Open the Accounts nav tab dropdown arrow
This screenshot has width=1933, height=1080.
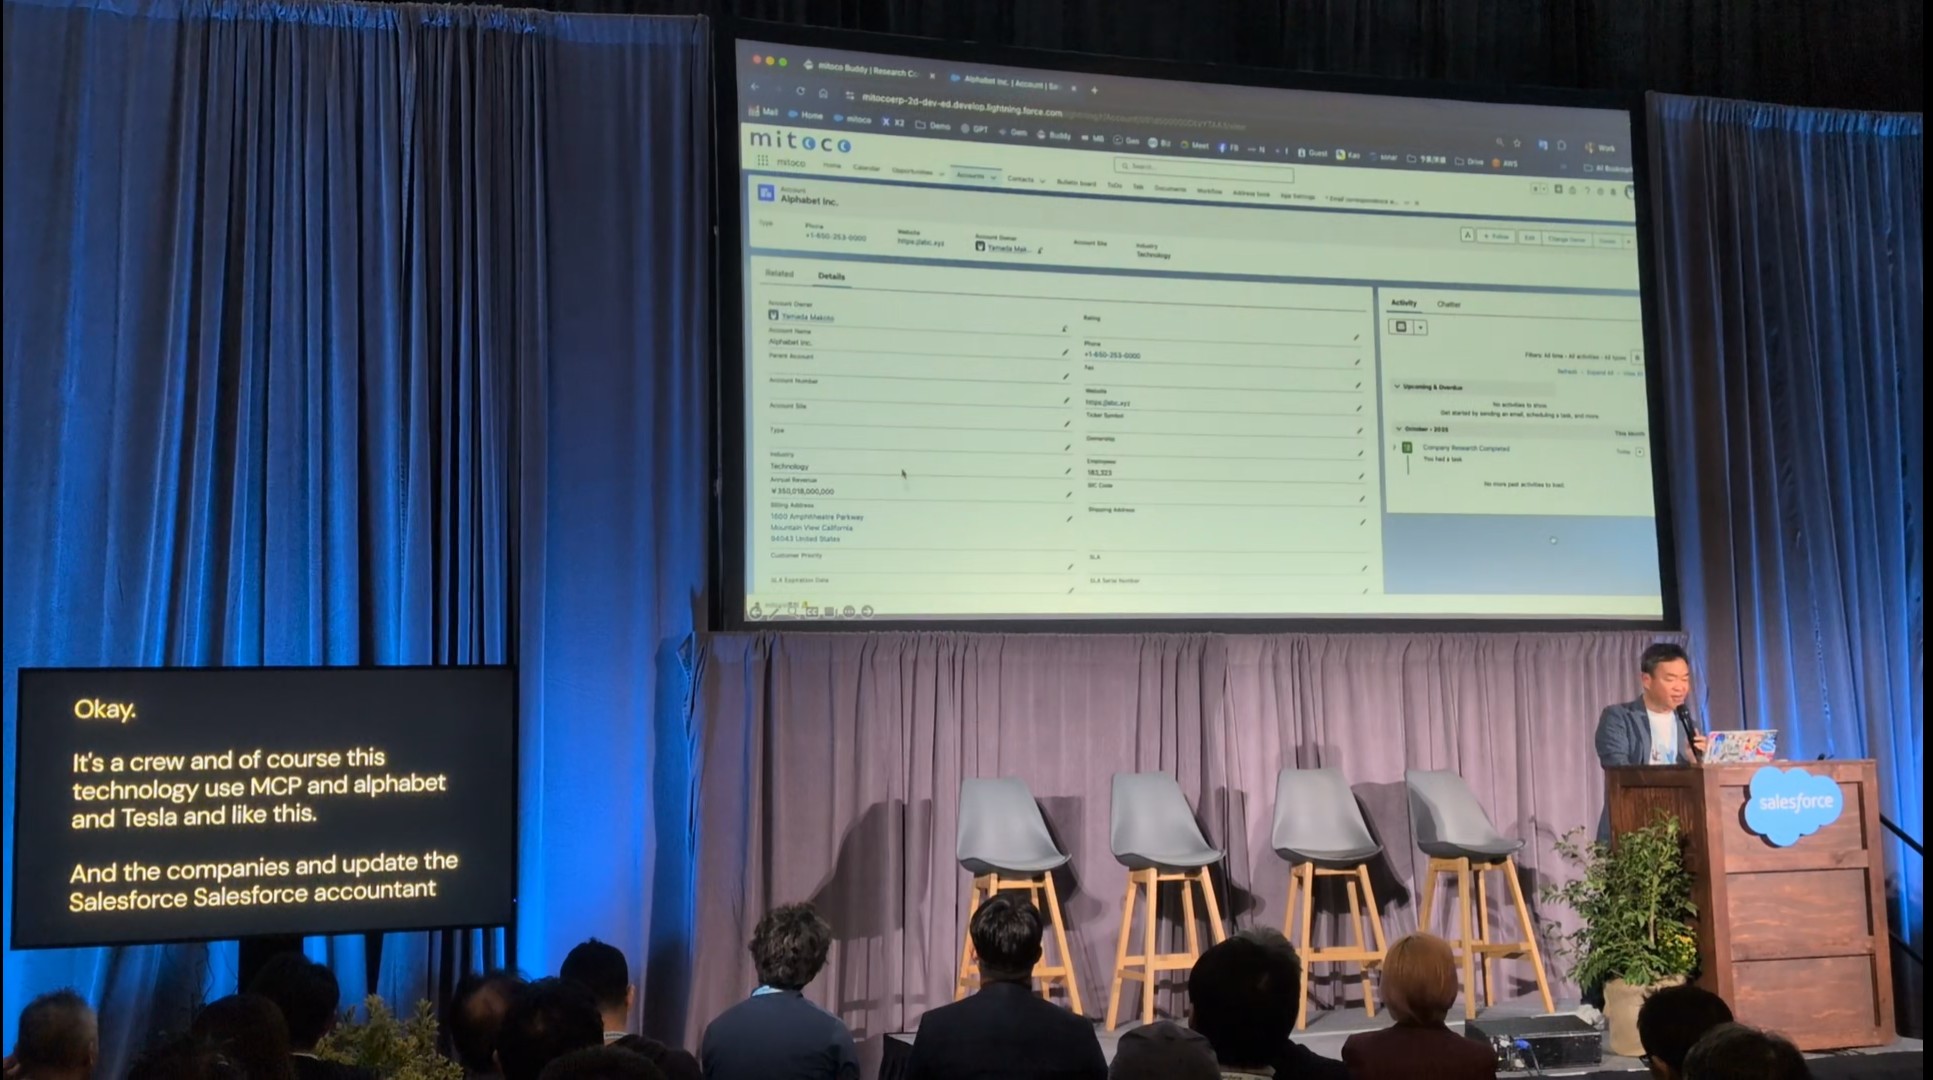point(993,177)
